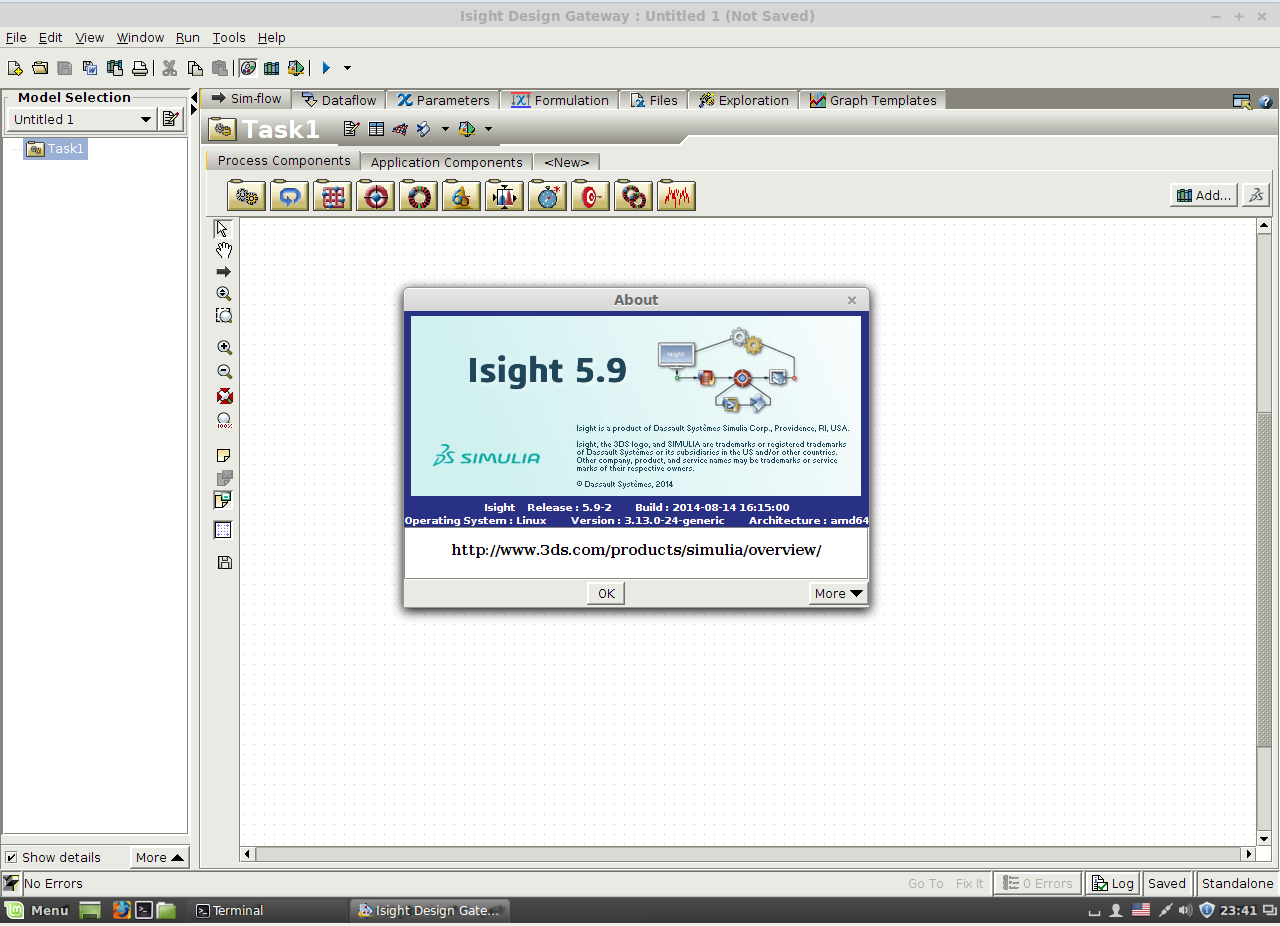
Task: Open the Help menu
Action: pyautogui.click(x=272, y=37)
